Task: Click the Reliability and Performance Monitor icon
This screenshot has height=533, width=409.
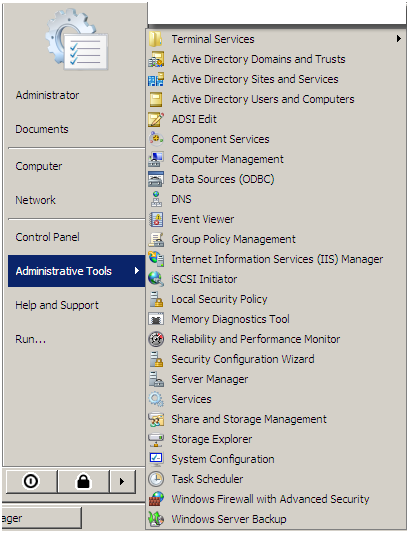Action: (x=156, y=339)
